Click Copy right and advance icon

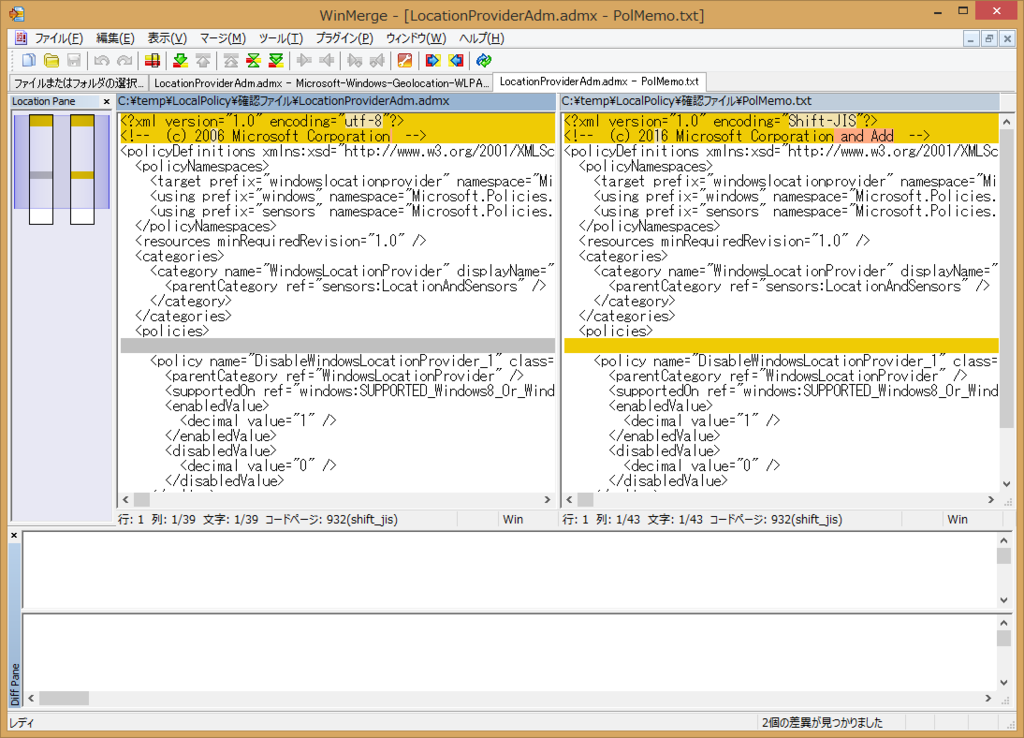click(x=355, y=61)
